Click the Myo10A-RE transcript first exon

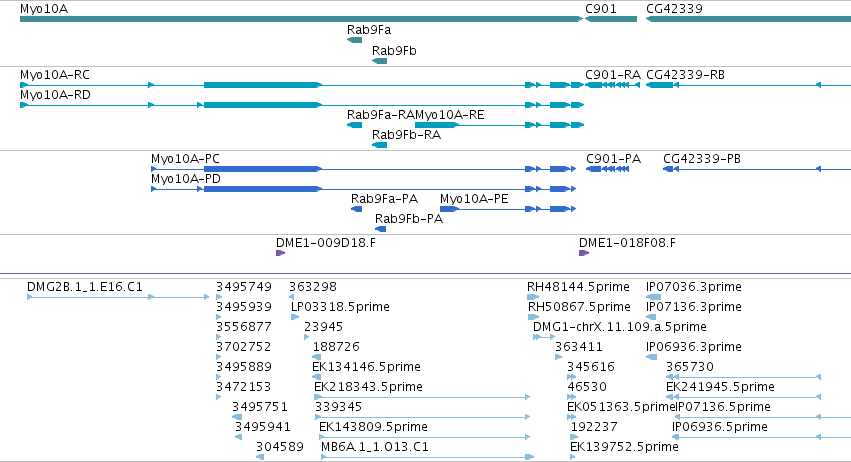[437, 125]
